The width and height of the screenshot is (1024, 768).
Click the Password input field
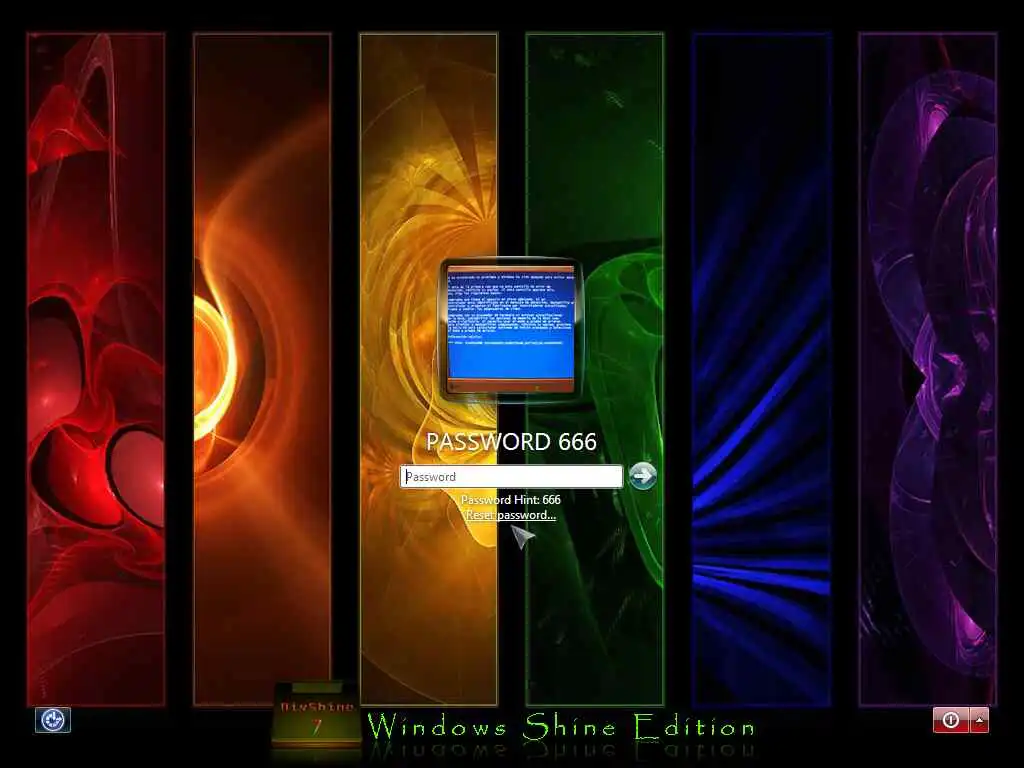511,476
